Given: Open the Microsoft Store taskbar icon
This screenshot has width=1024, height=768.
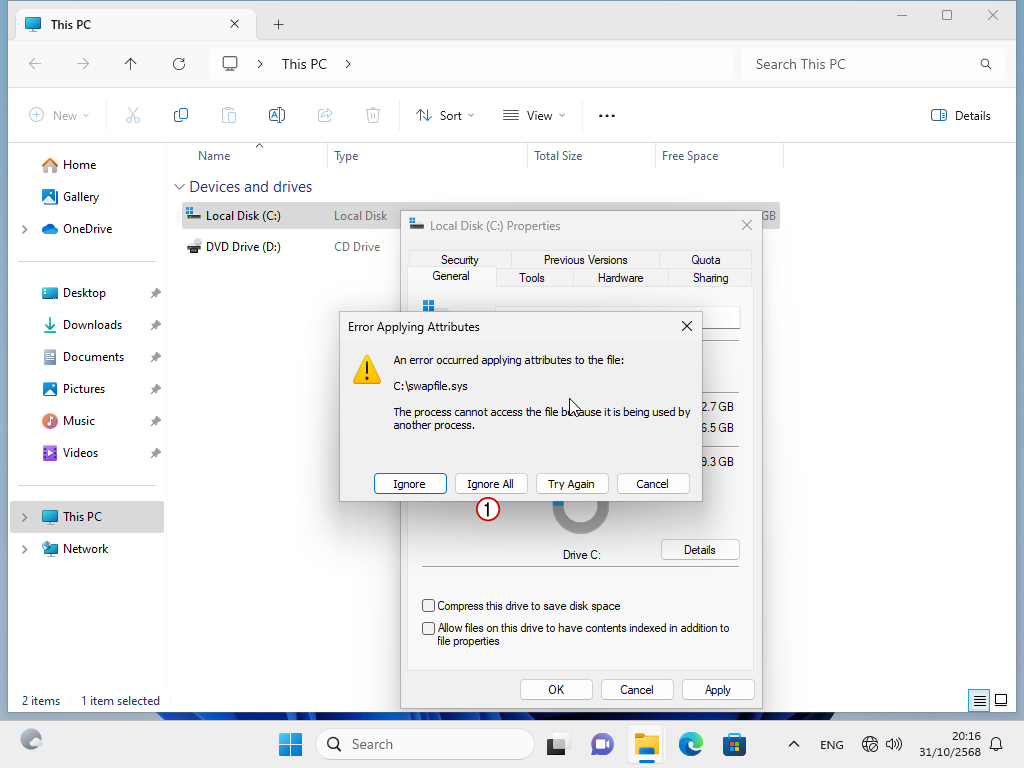Looking at the screenshot, I should coord(735,744).
